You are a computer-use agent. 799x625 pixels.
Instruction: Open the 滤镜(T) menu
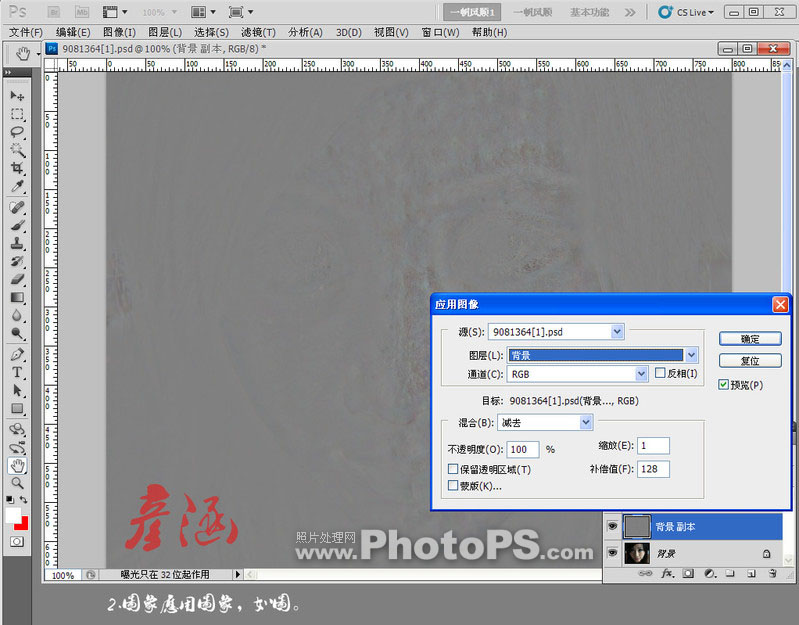tap(258, 33)
